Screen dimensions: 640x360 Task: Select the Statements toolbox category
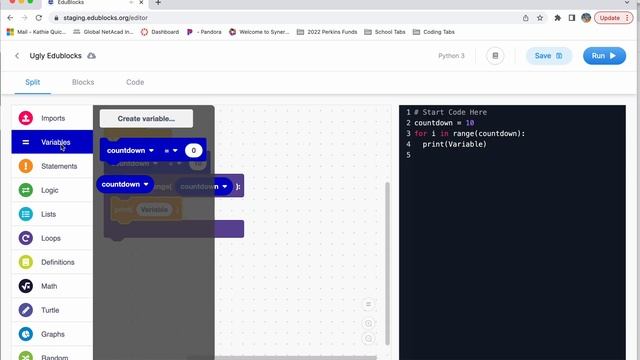52,166
